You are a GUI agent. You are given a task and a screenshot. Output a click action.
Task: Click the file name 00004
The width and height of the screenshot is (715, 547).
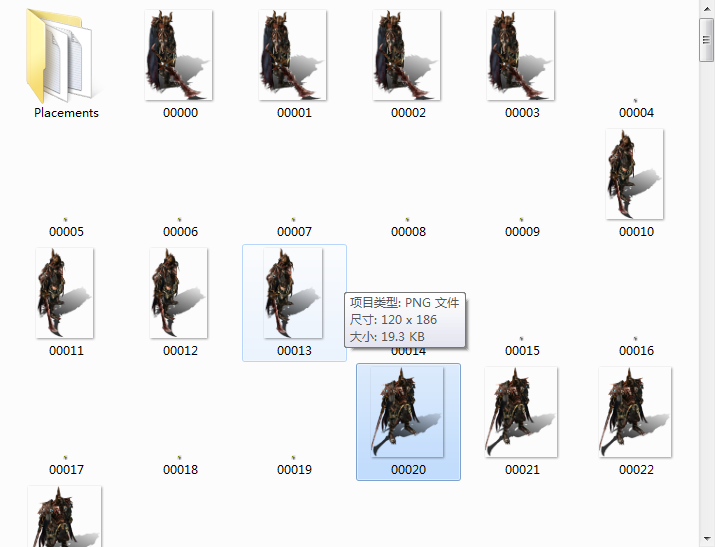tap(636, 113)
